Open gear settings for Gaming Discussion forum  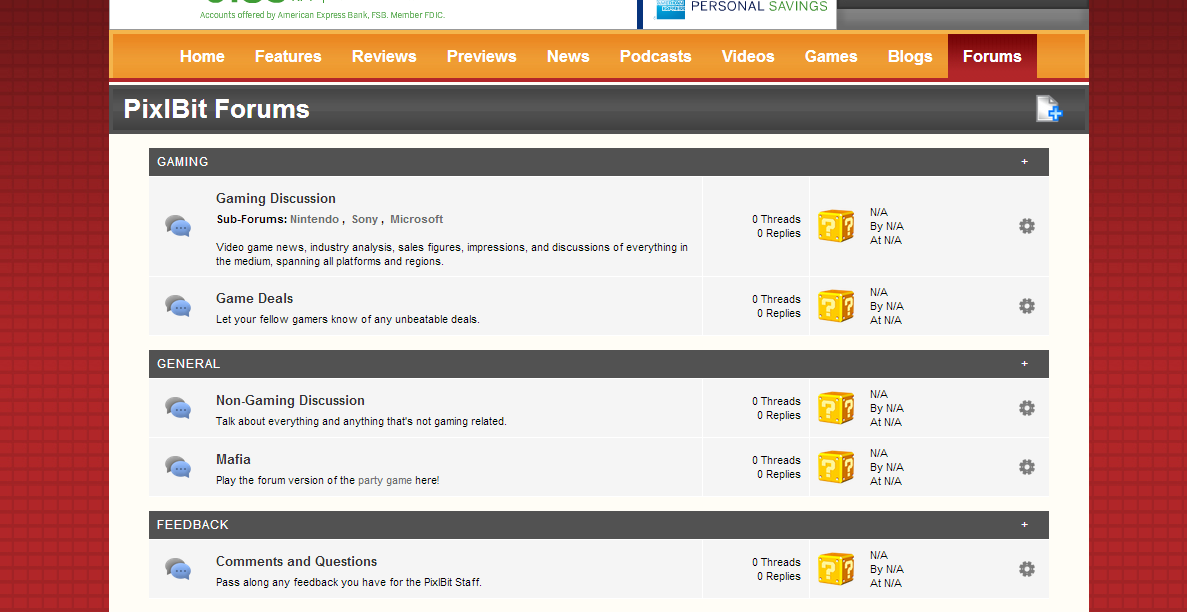[1027, 226]
